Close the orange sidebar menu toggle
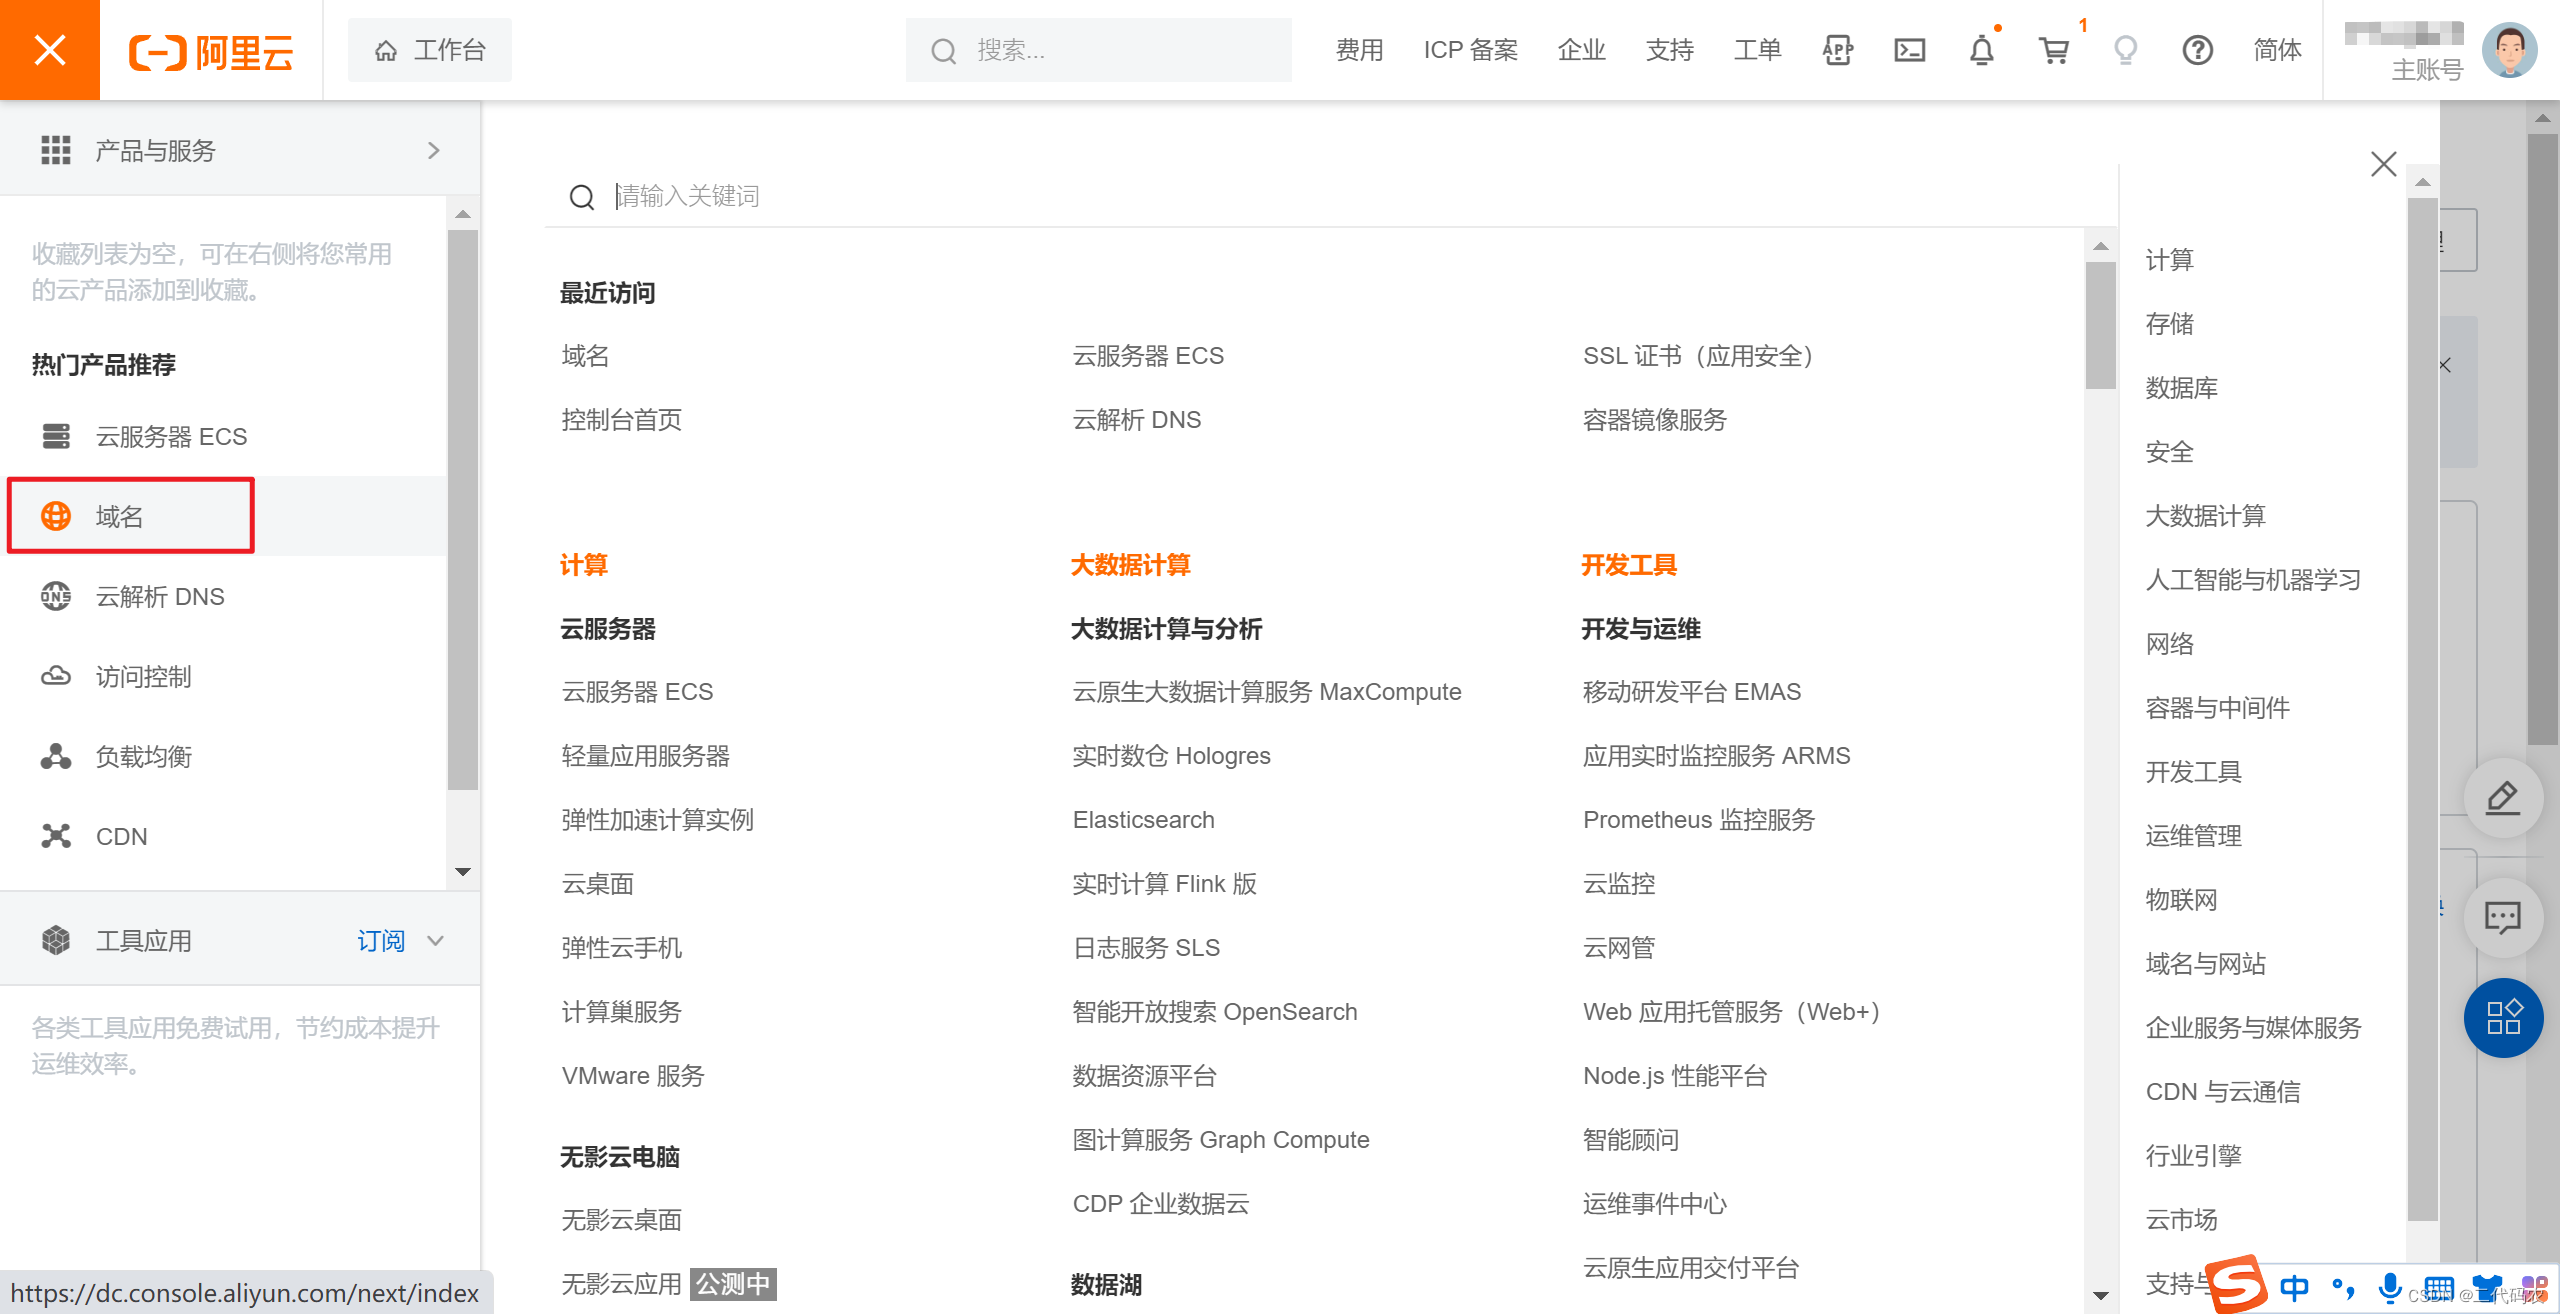Screen dimensions: 2560x1314 (50, 50)
